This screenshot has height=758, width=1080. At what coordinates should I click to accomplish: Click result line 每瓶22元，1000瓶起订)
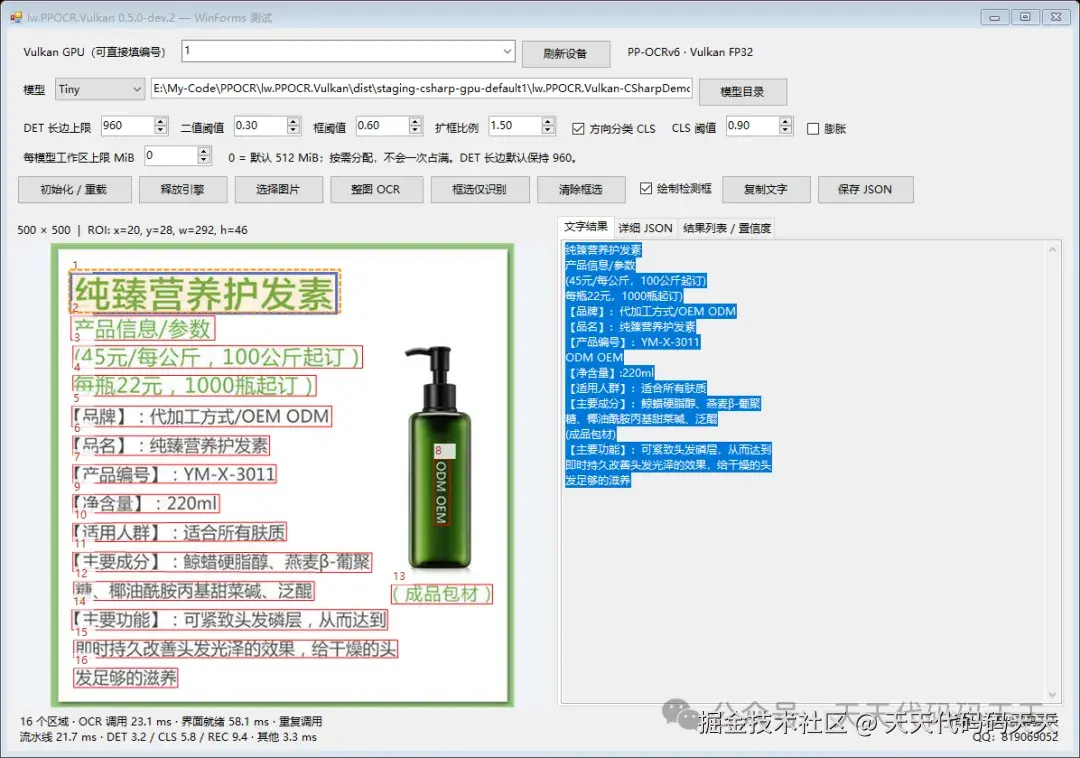coord(624,296)
